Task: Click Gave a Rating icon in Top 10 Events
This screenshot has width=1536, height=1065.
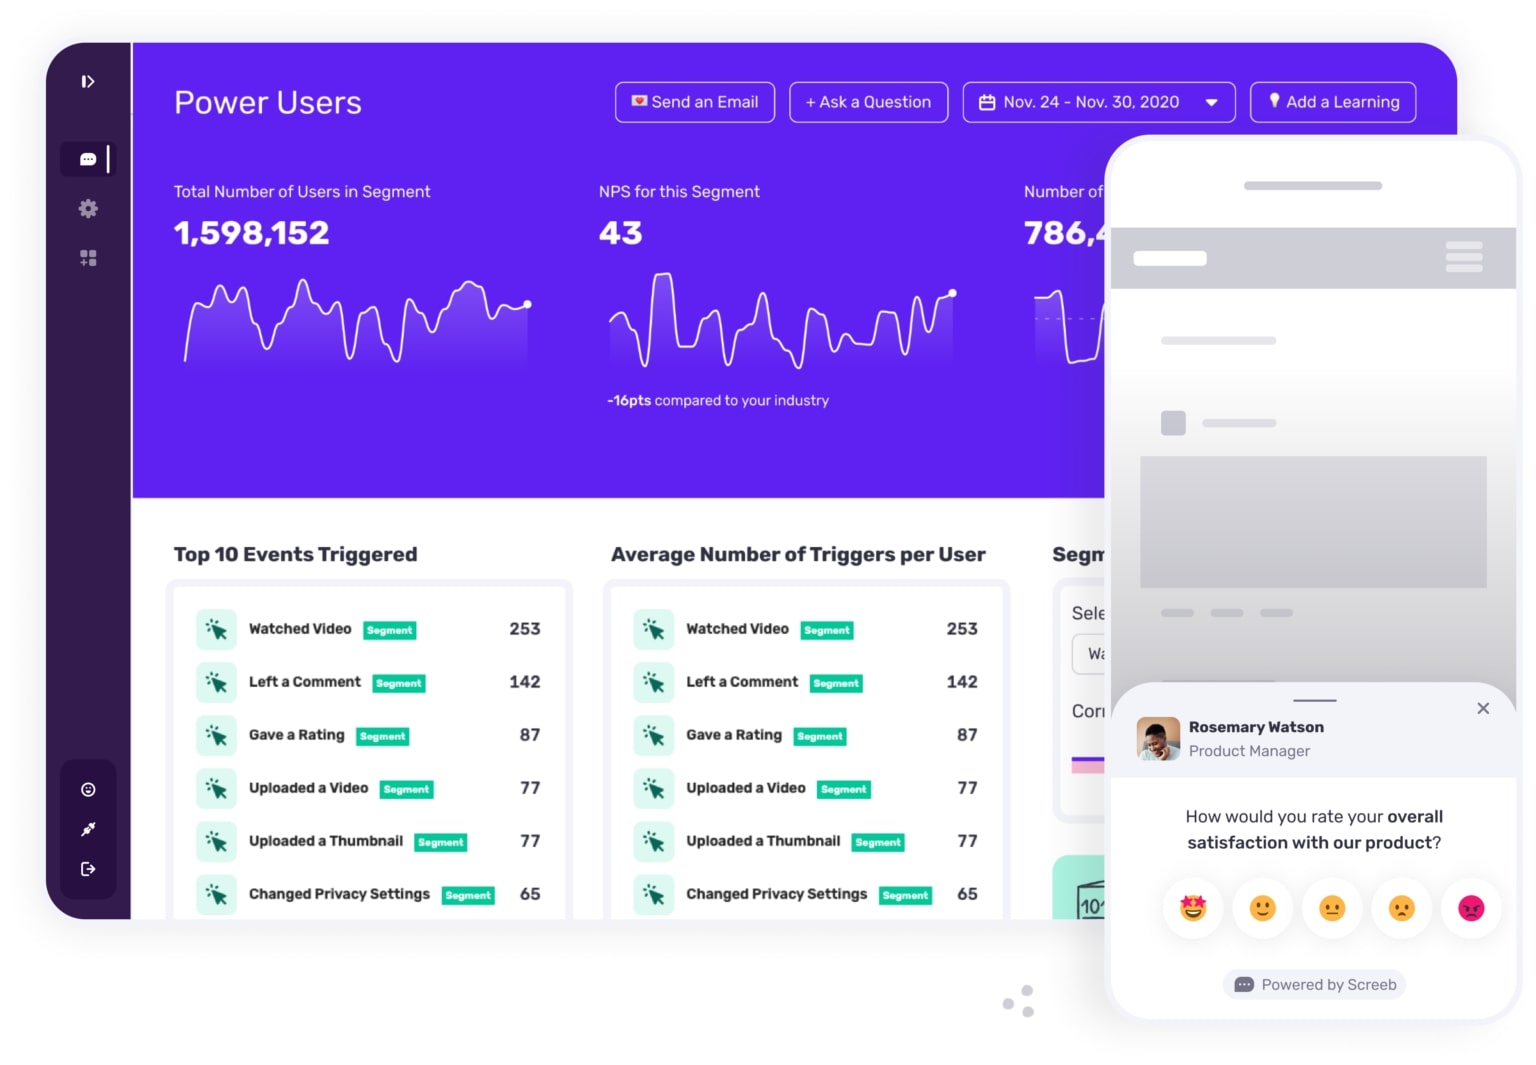Action: tap(216, 735)
